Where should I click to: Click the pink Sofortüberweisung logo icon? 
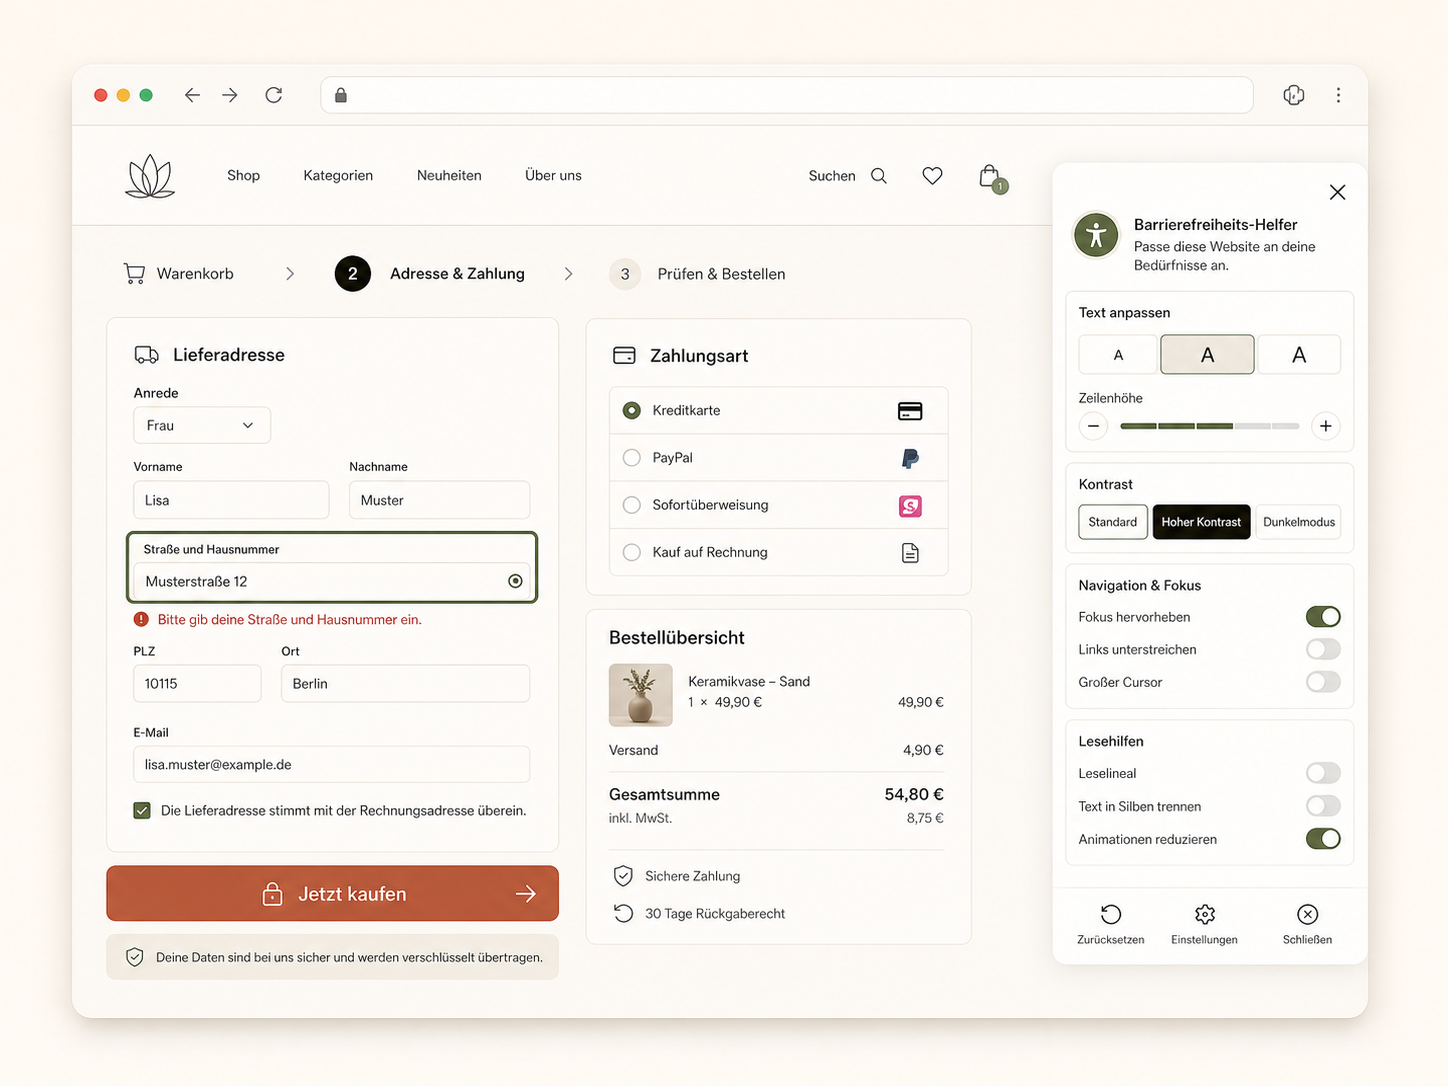coord(910,506)
